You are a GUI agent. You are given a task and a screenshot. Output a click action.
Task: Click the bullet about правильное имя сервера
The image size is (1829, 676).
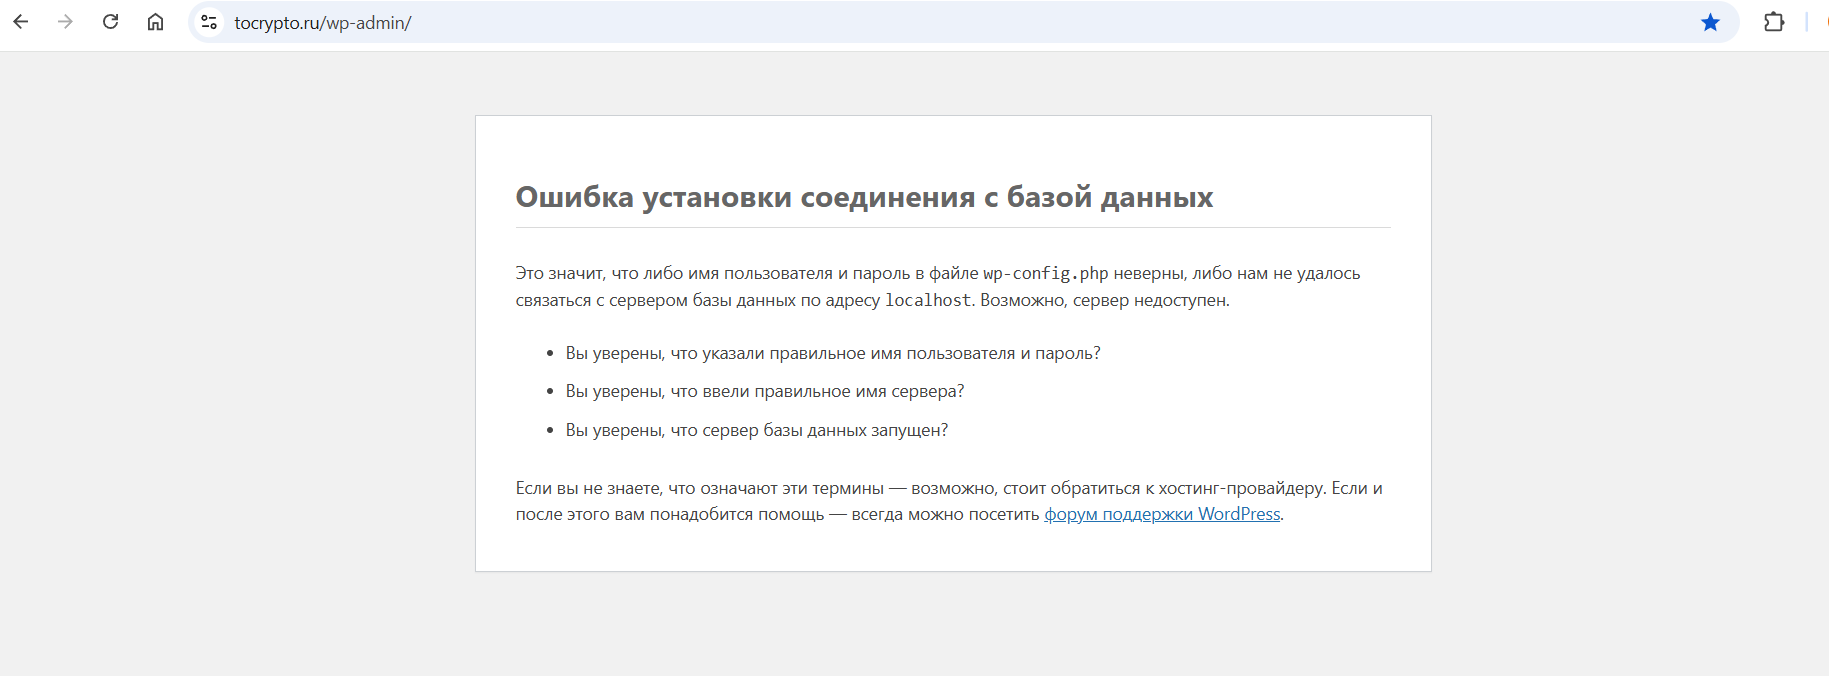click(x=764, y=391)
